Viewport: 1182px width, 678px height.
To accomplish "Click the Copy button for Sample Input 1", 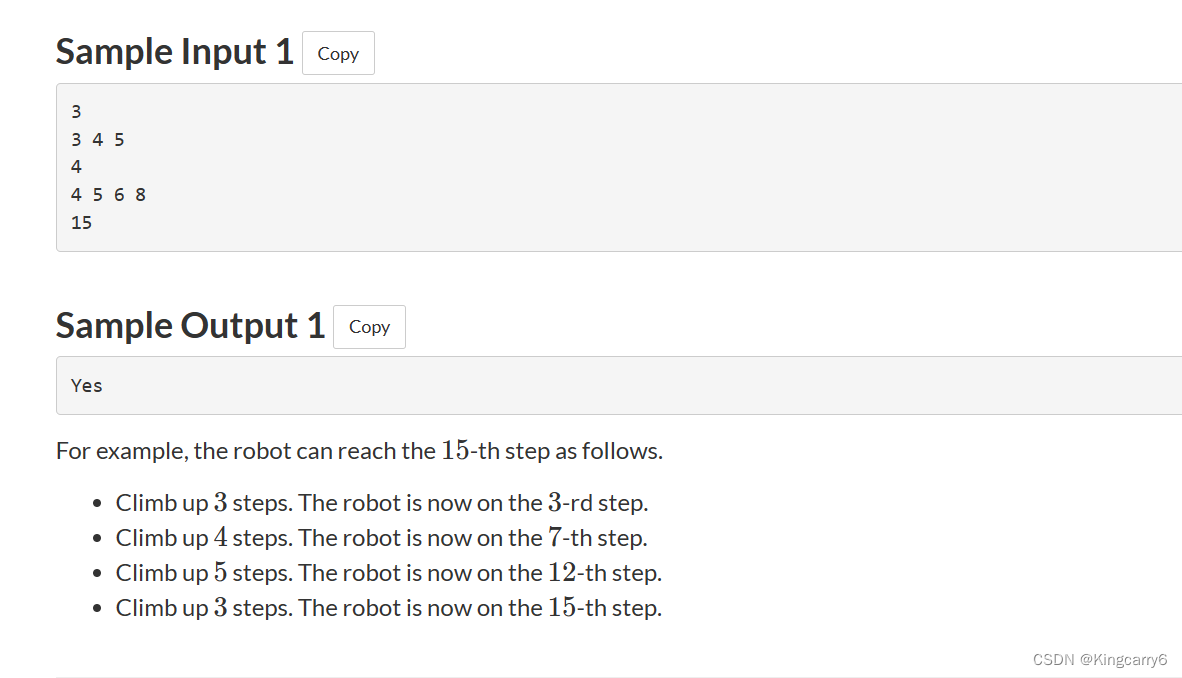I will point(338,53).
